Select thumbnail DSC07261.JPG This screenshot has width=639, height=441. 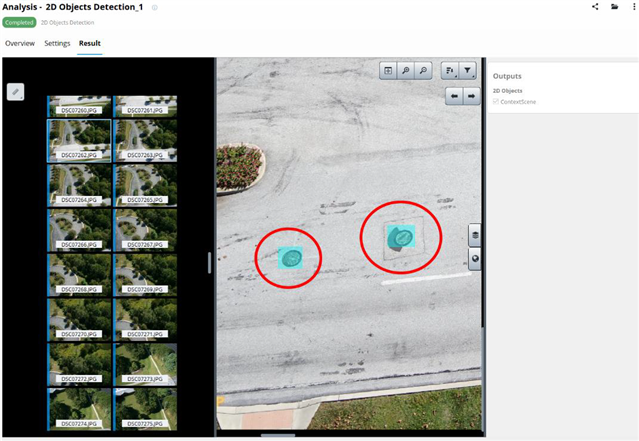click(x=145, y=106)
